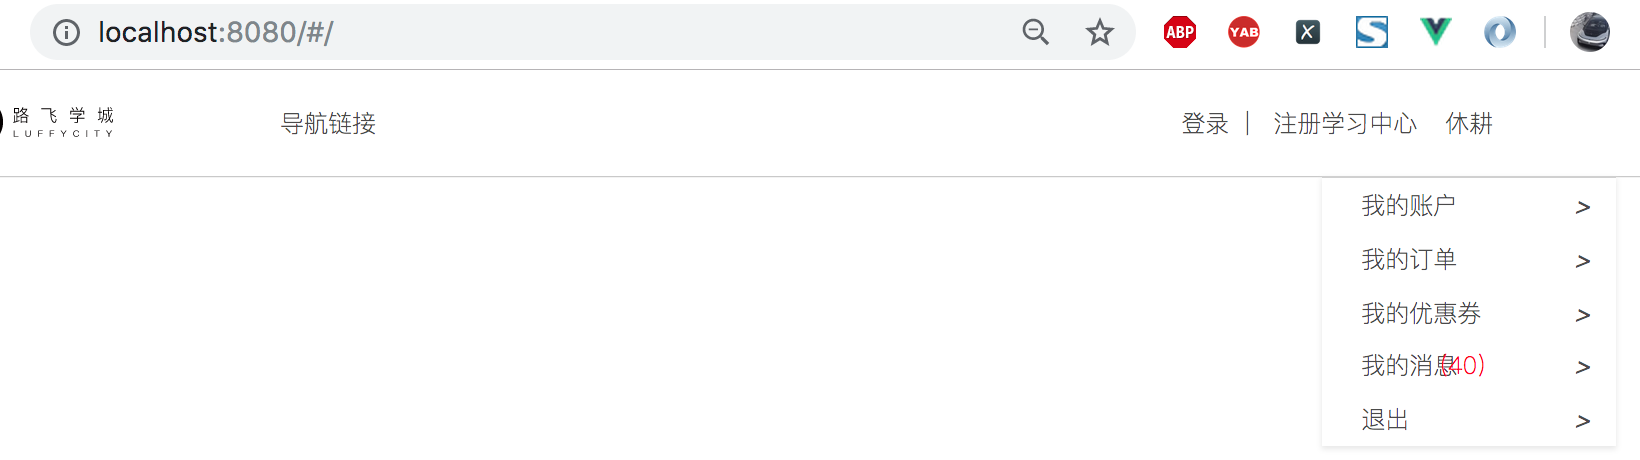Click the 导航链接 navigation link

coord(328,124)
